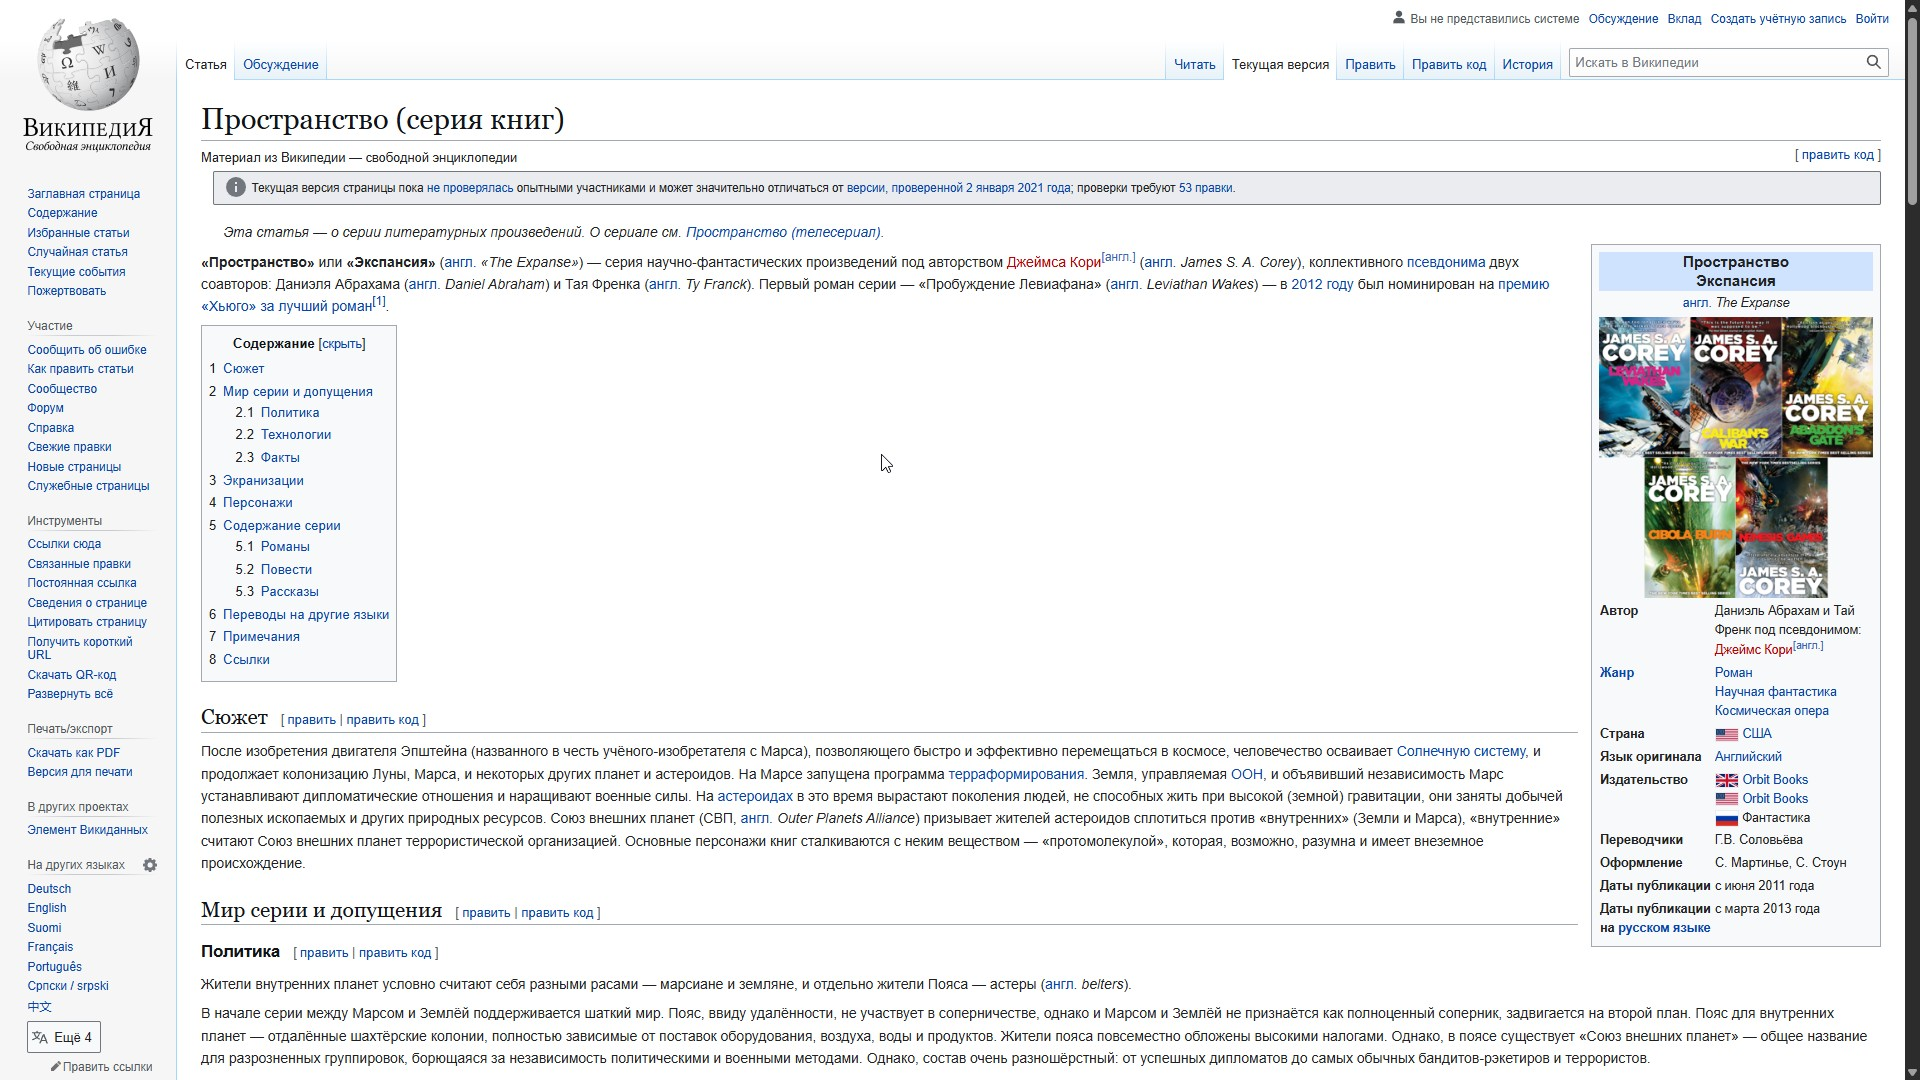Open the История tab
Screen dimensions: 1920x1080
(x=1527, y=64)
